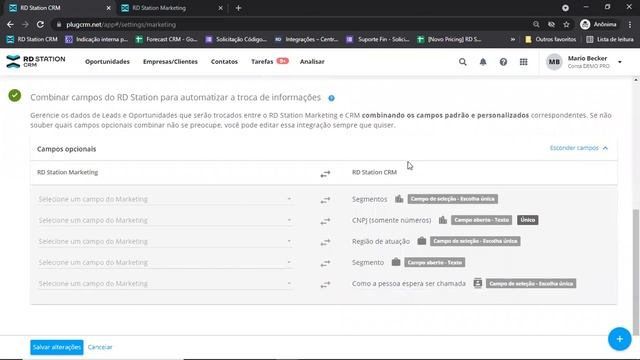Image resolution: width=640 pixels, height=360 pixels.
Task: Collapse fields with Esconder campos
Action: (x=579, y=148)
